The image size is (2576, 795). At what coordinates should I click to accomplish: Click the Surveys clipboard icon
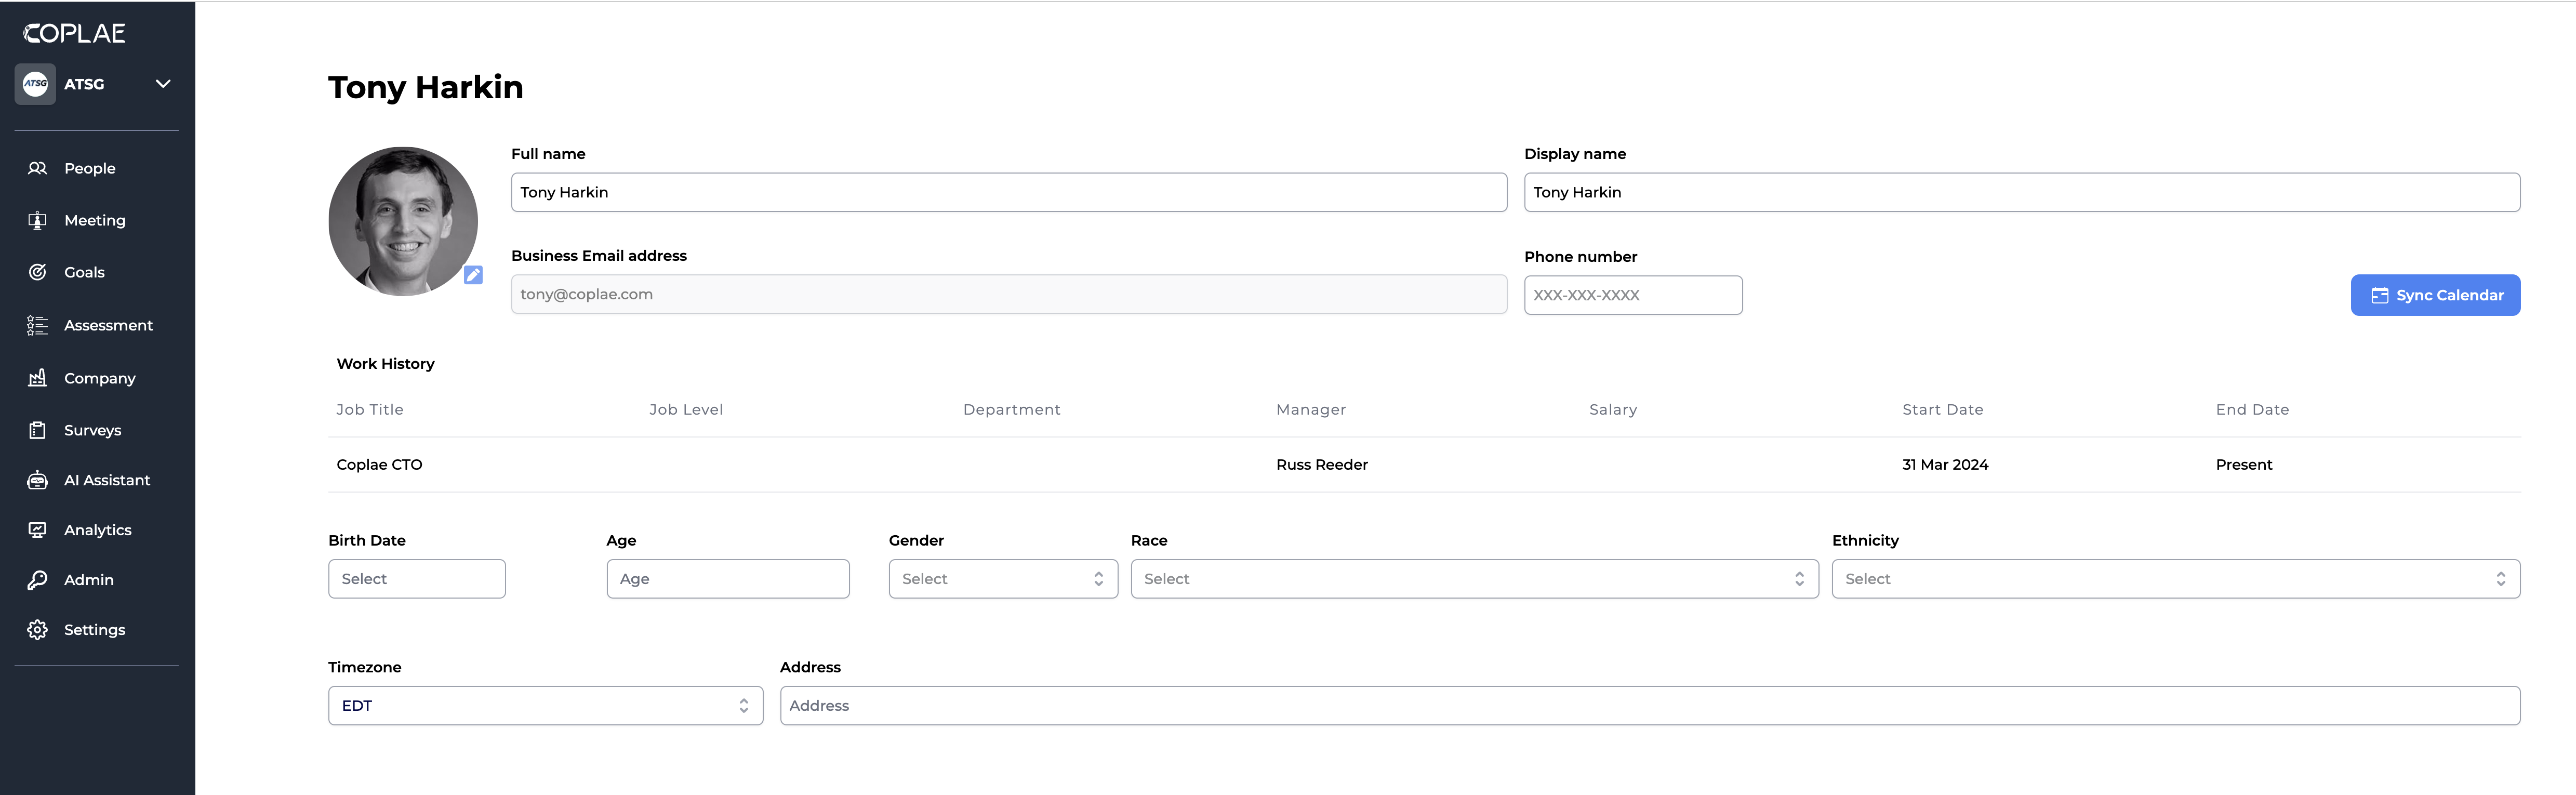click(x=37, y=430)
